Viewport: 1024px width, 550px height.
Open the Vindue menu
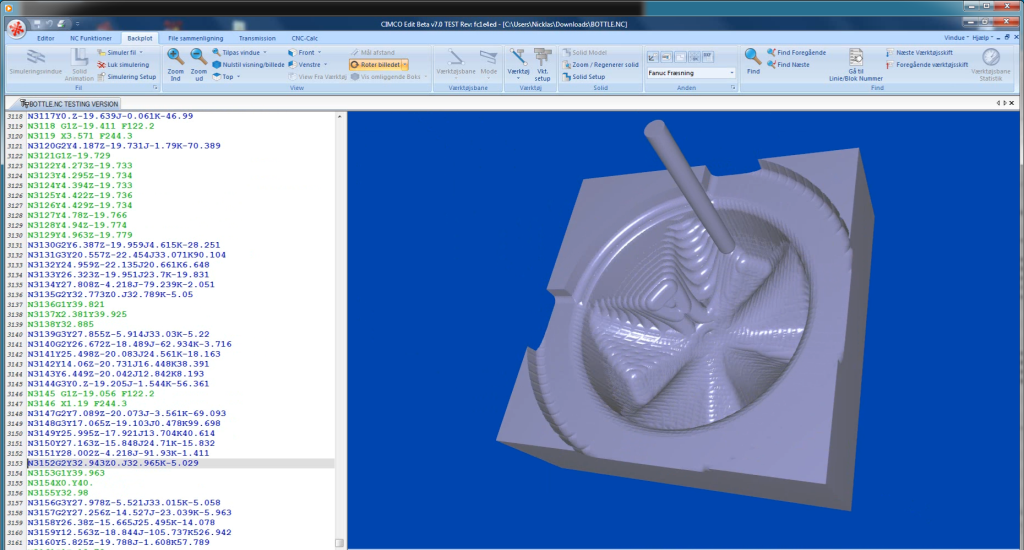[958, 37]
